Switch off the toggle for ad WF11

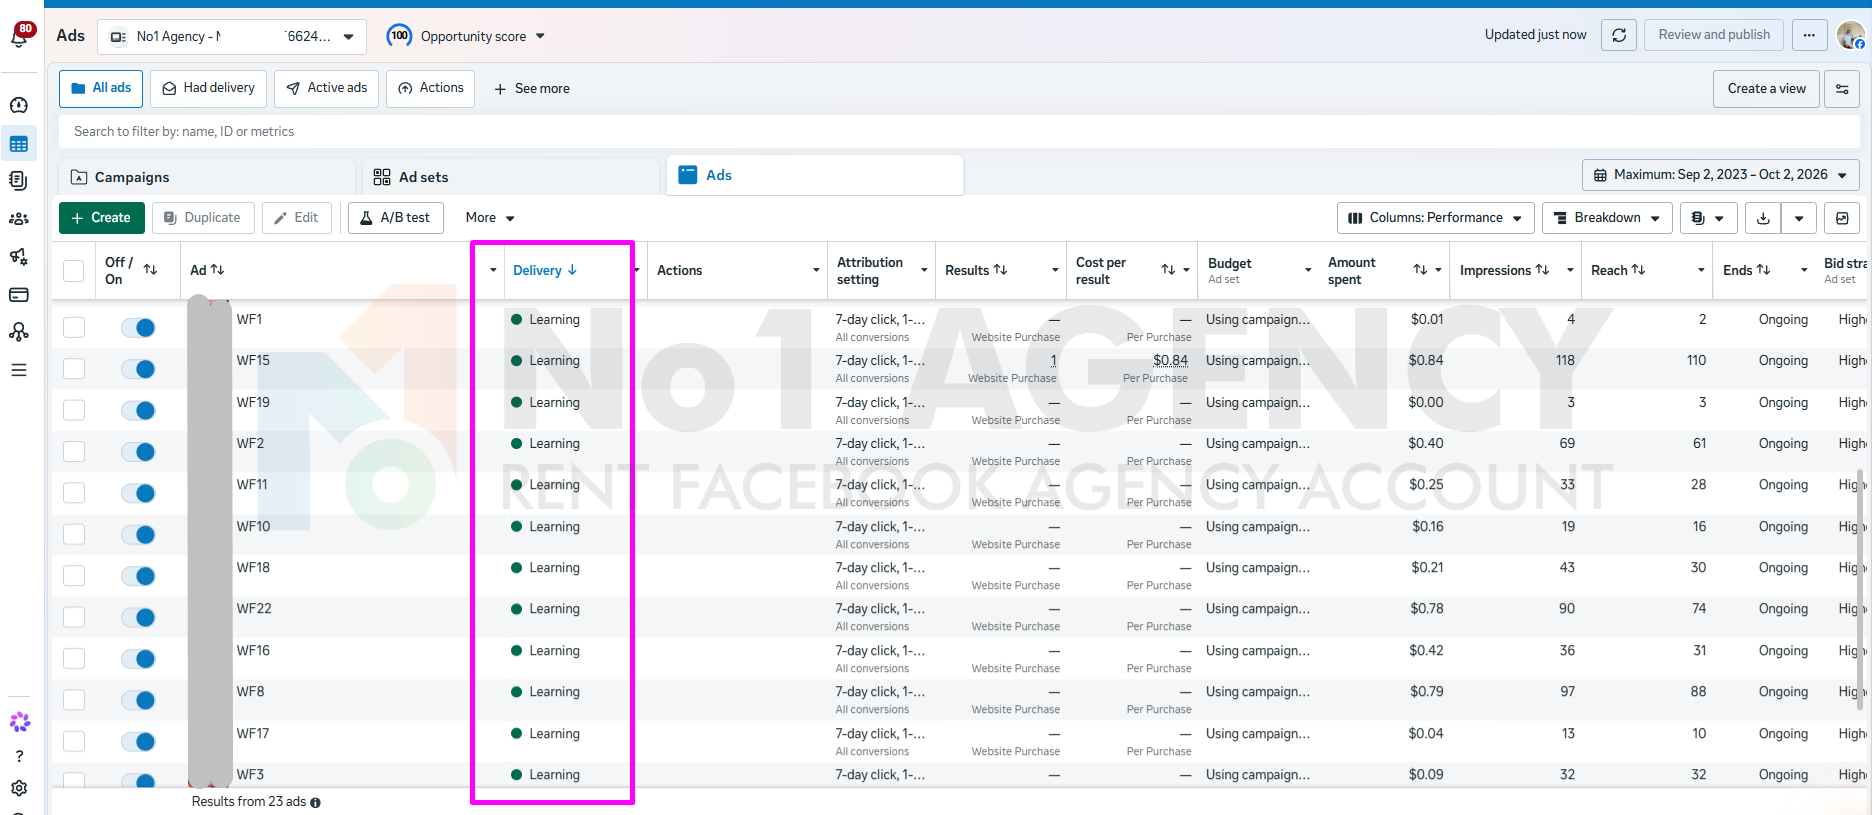click(x=138, y=493)
